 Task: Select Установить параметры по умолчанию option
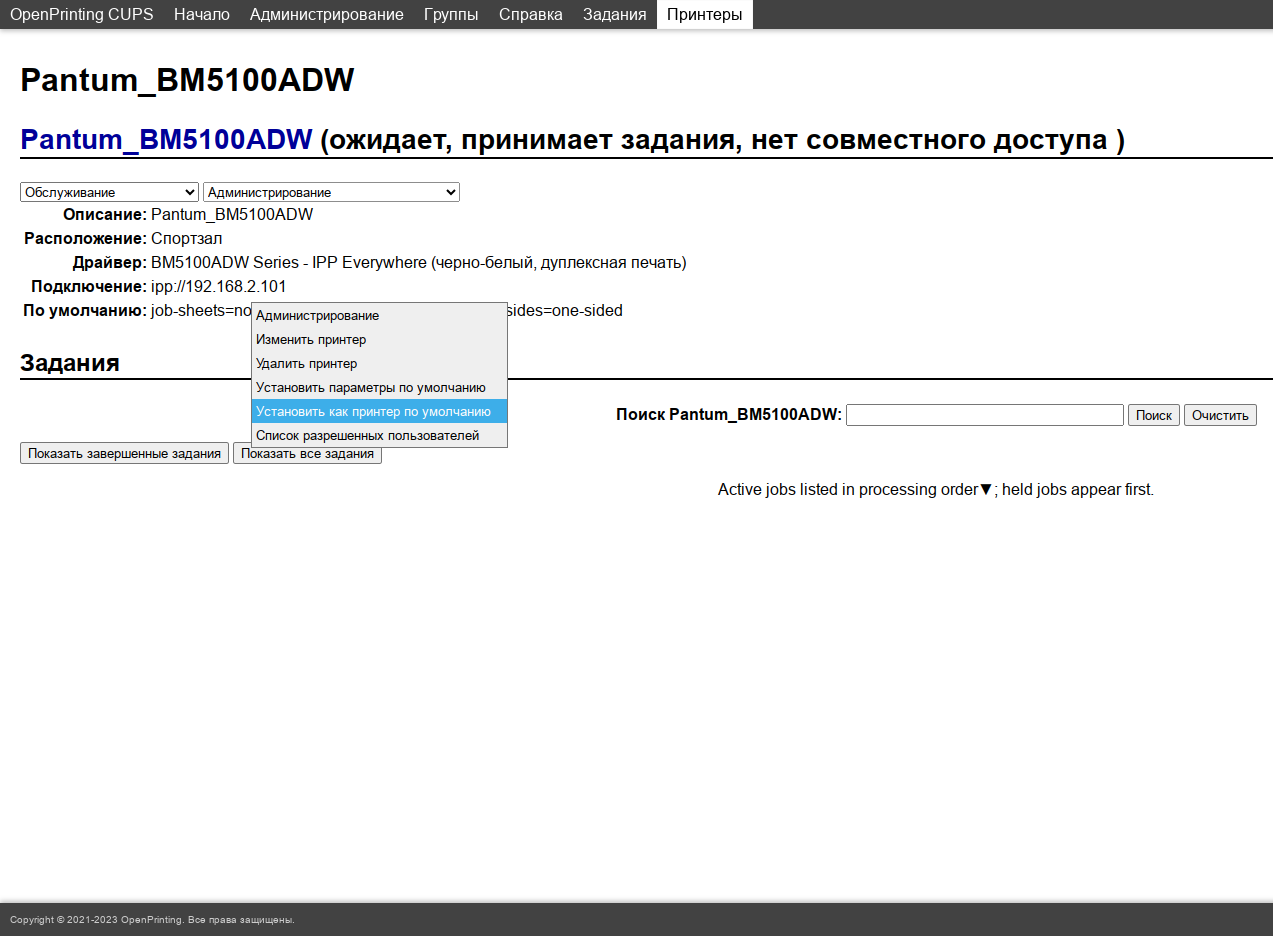(x=371, y=388)
